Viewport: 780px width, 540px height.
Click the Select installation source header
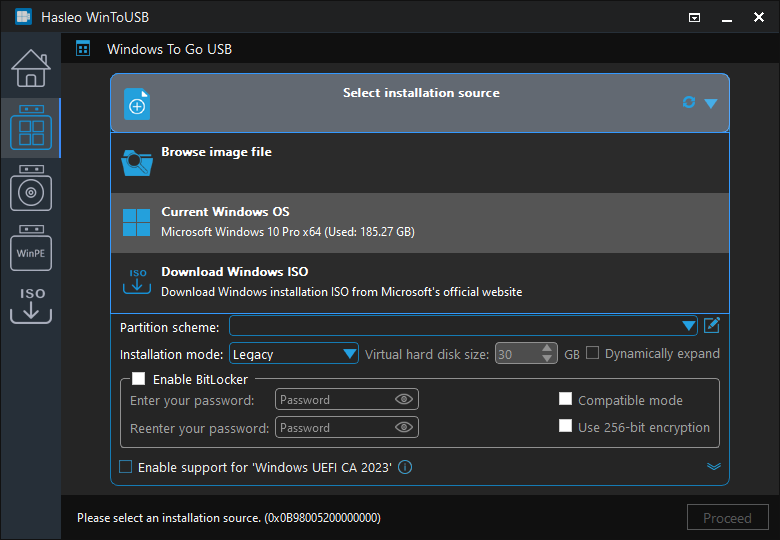pos(420,103)
